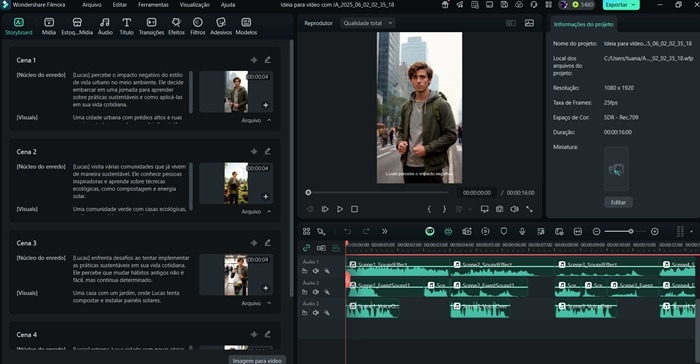
Task: Click the AI credits 5480 counter
Action: [583, 5]
